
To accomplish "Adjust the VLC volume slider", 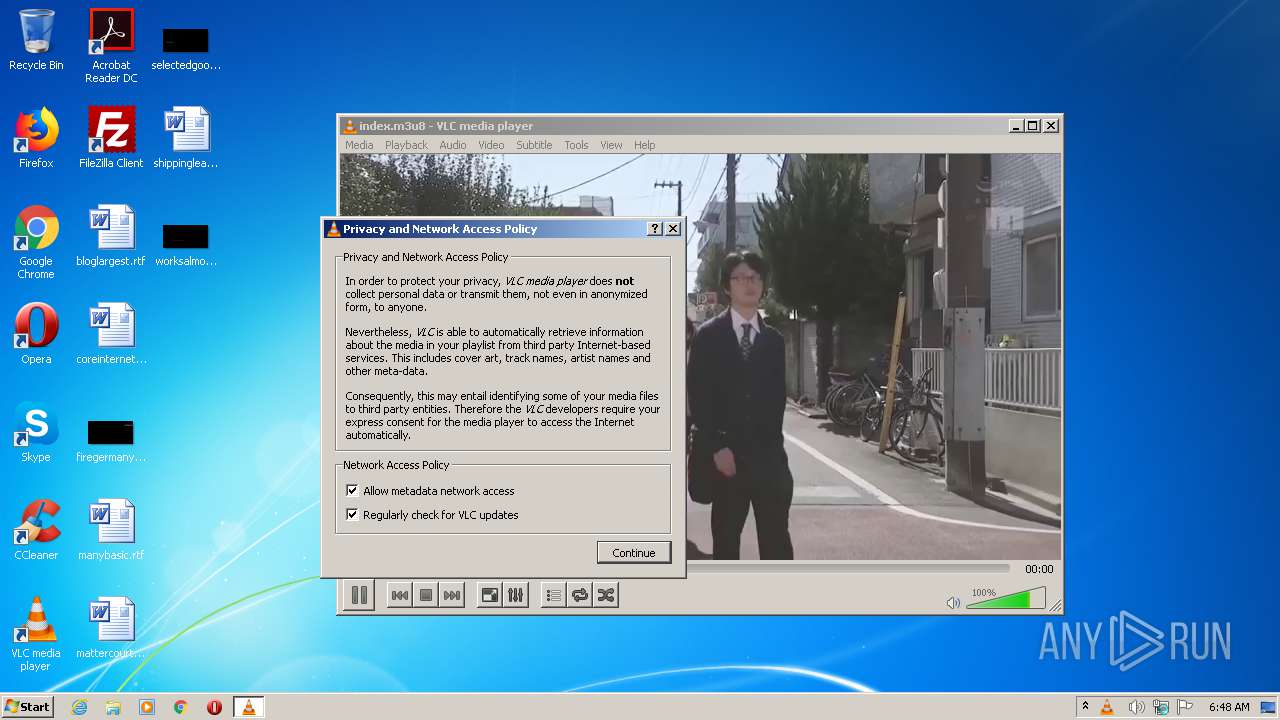I will click(x=1006, y=599).
